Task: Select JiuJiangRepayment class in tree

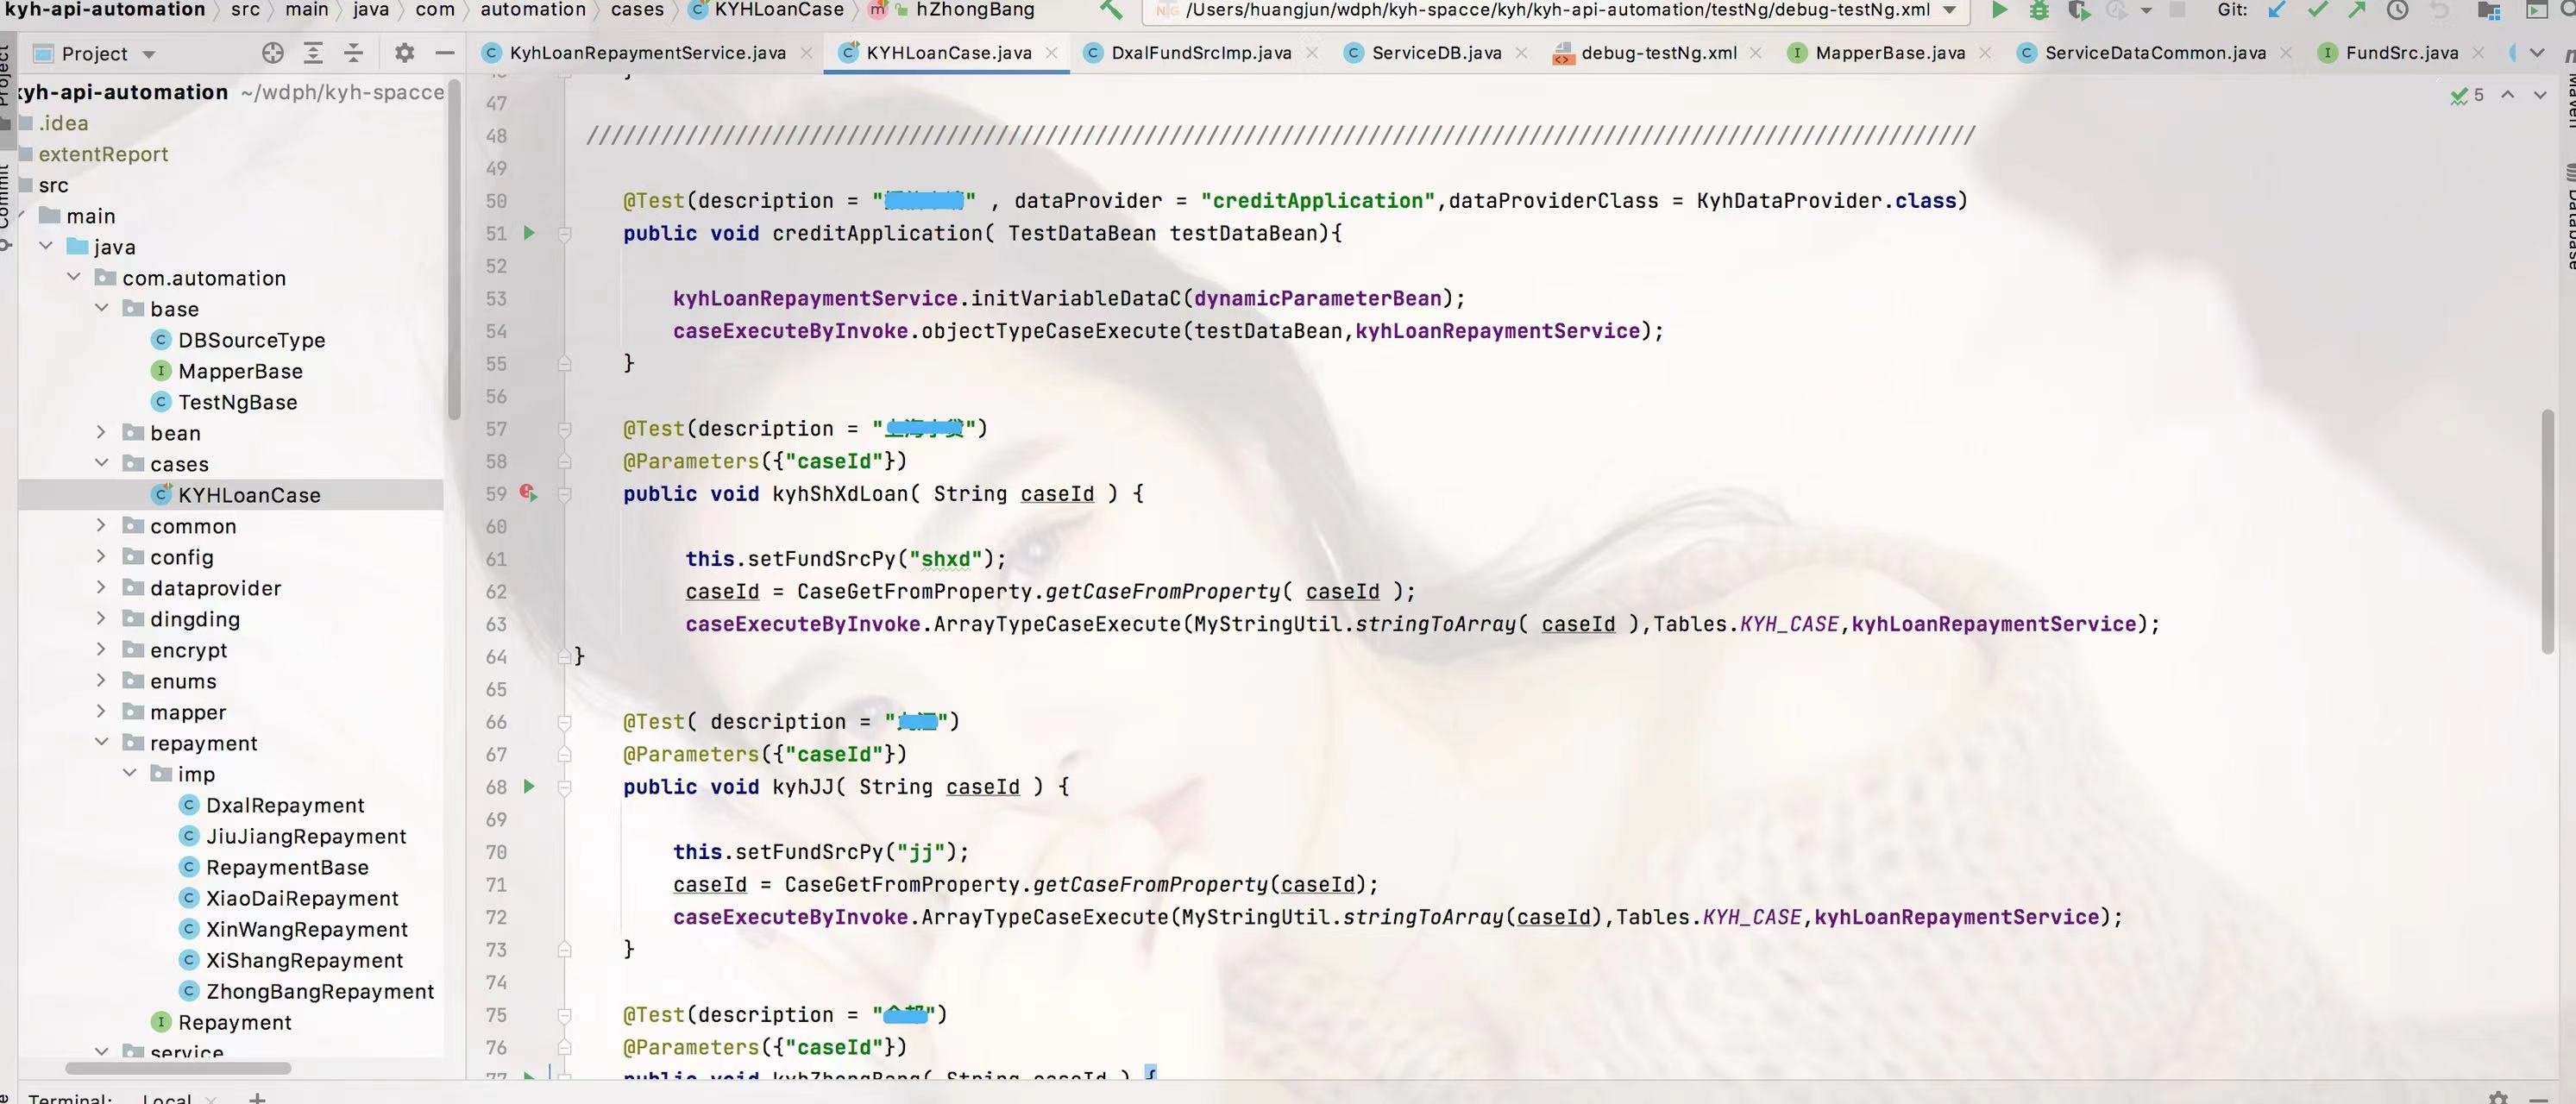Action: tap(305, 836)
